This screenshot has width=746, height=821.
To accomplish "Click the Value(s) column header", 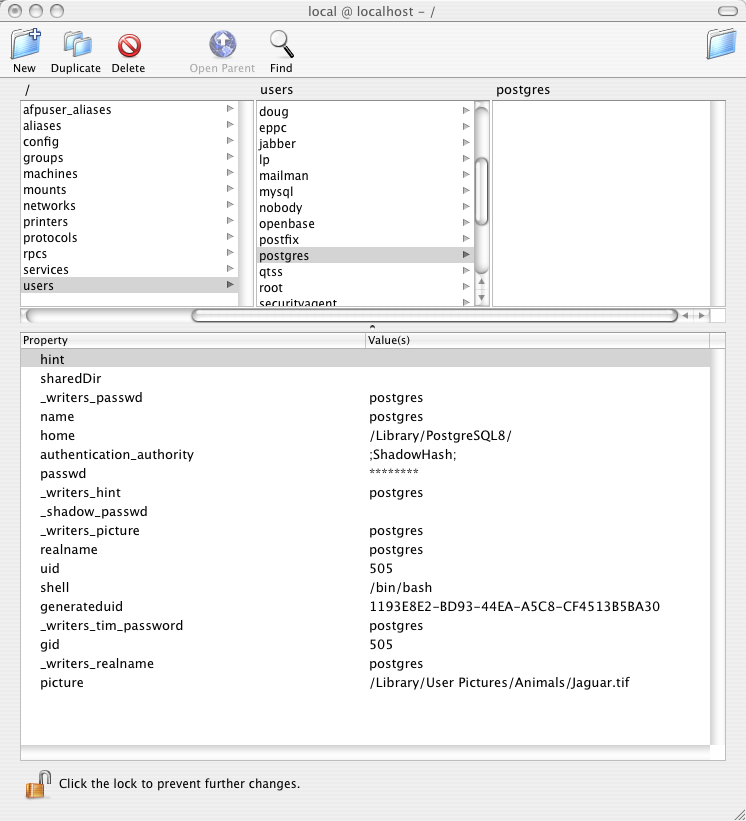I will 538,341.
